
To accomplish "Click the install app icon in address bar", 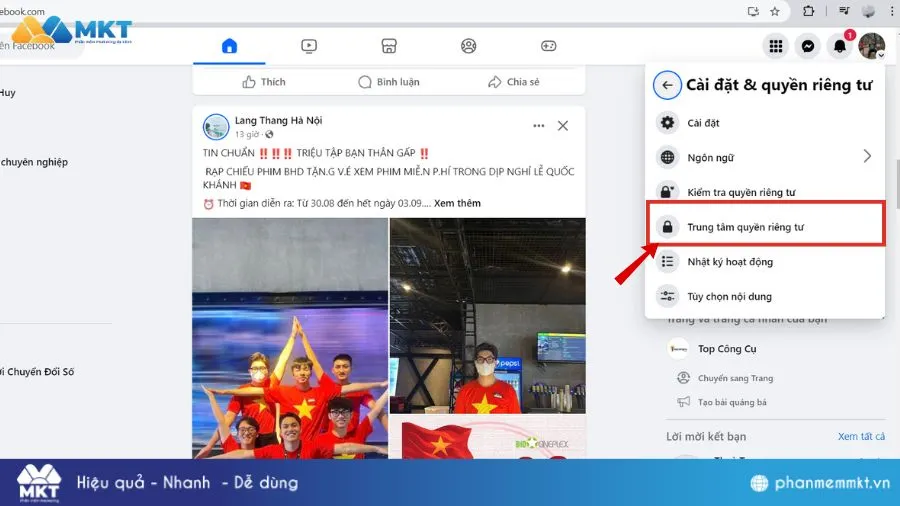I will click(x=753, y=11).
